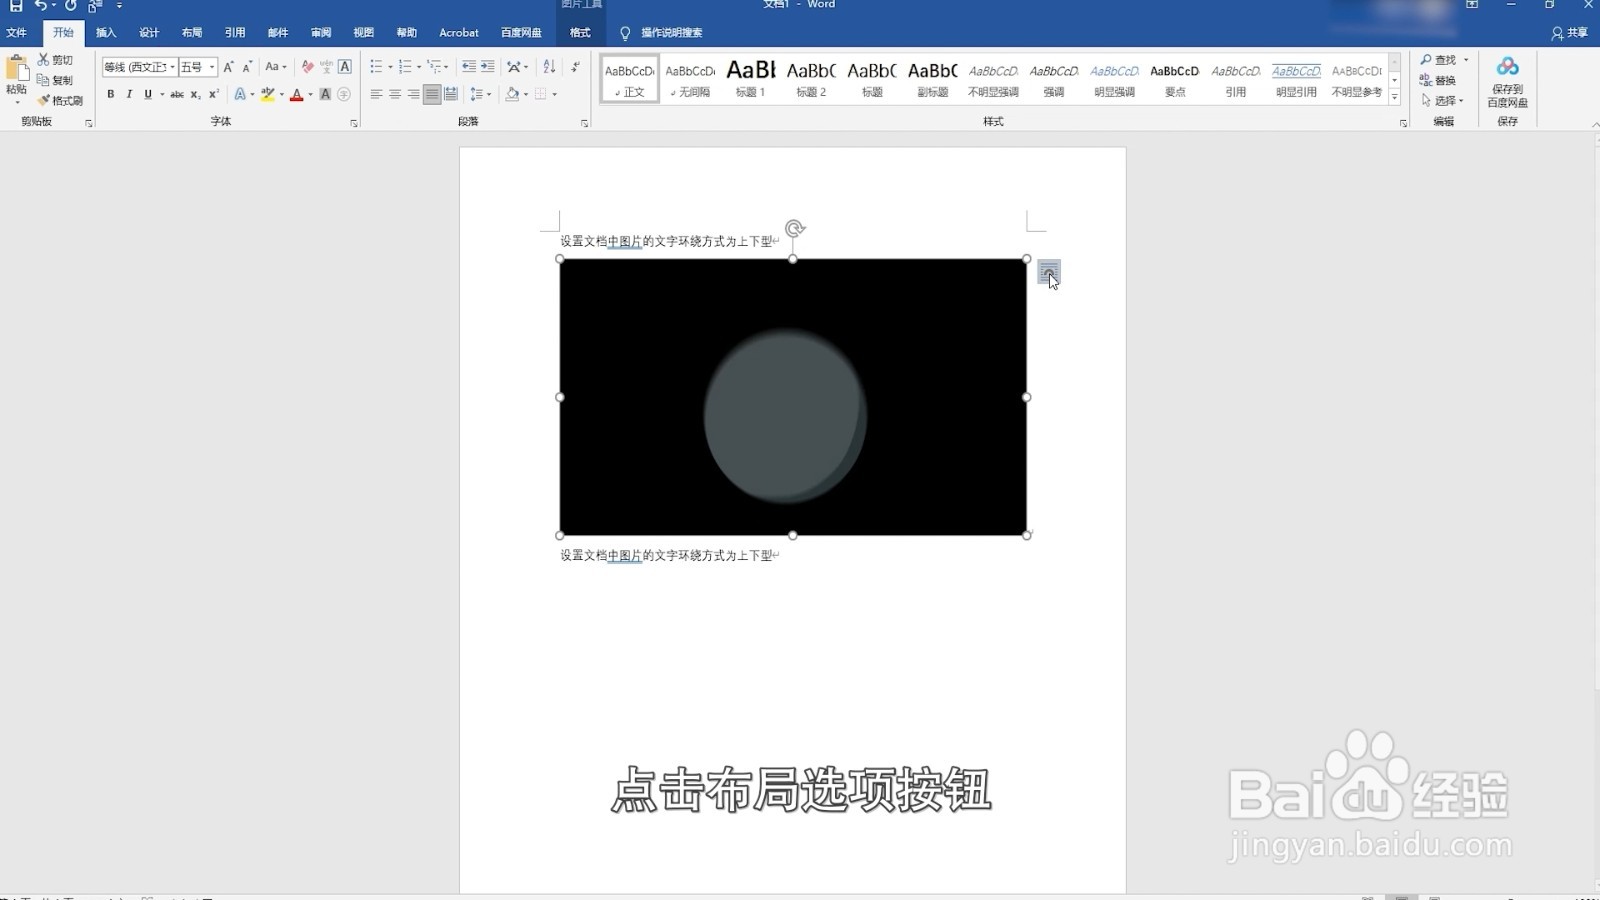Click the 复制 (Copy) icon
Image resolution: width=1600 pixels, height=900 pixels.
tap(43, 80)
